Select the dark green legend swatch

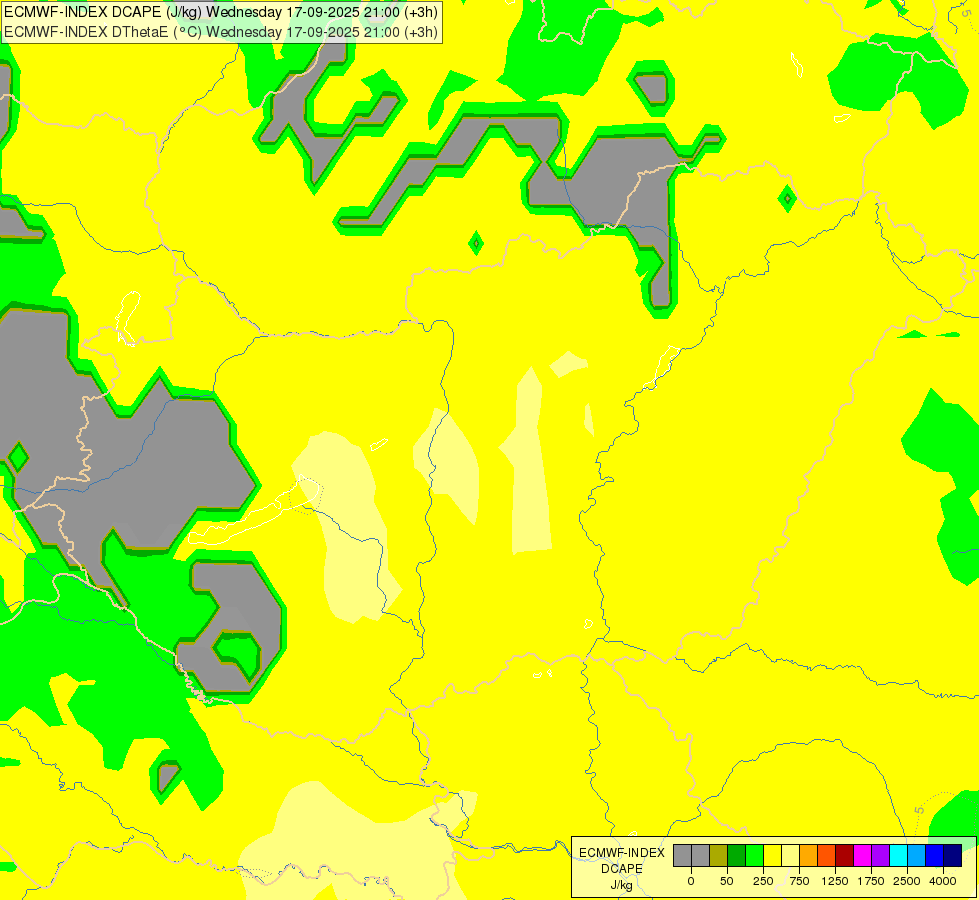click(x=736, y=855)
